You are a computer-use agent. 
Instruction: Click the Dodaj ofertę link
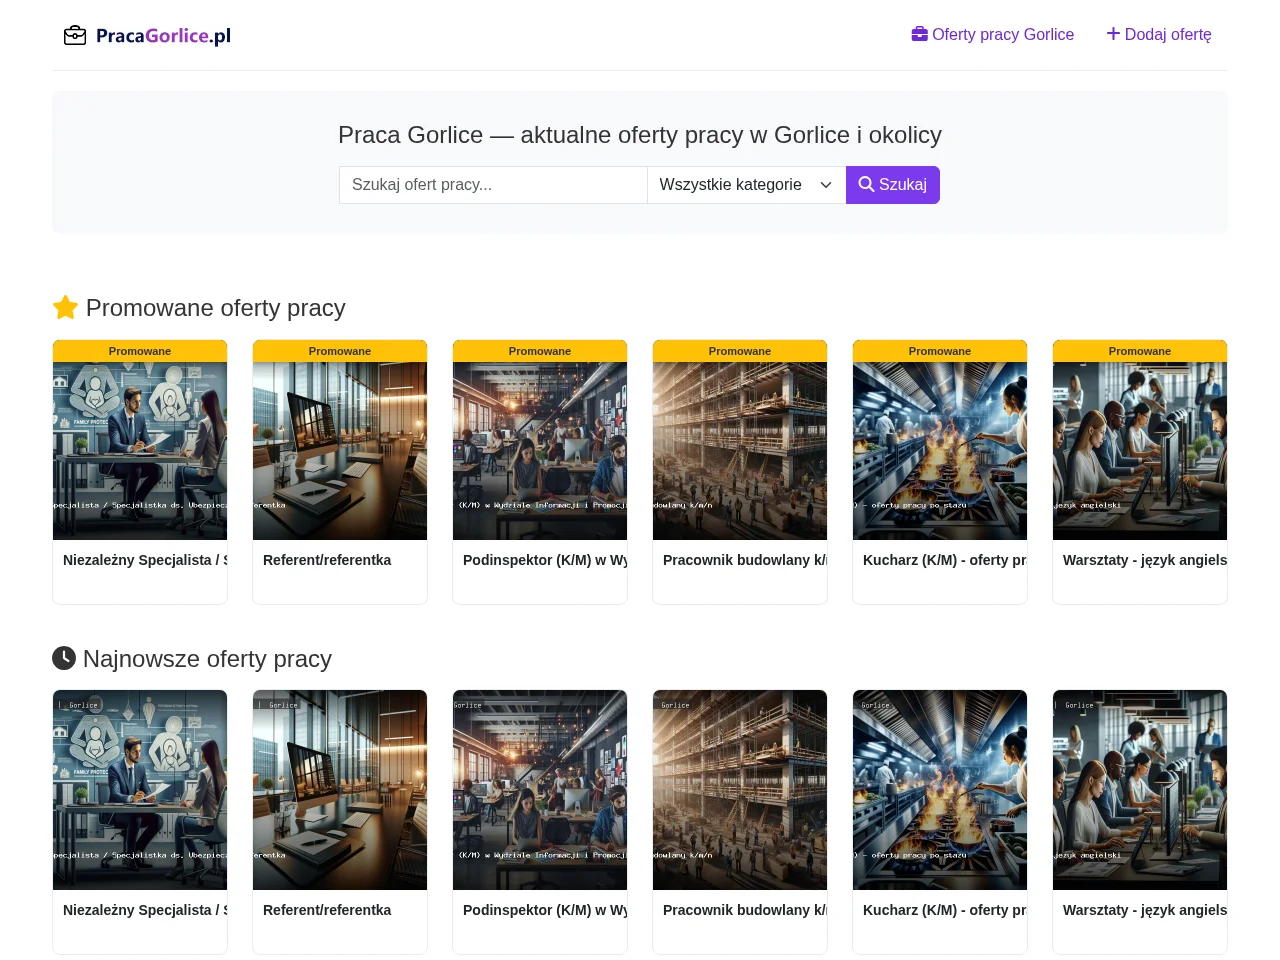click(1159, 34)
